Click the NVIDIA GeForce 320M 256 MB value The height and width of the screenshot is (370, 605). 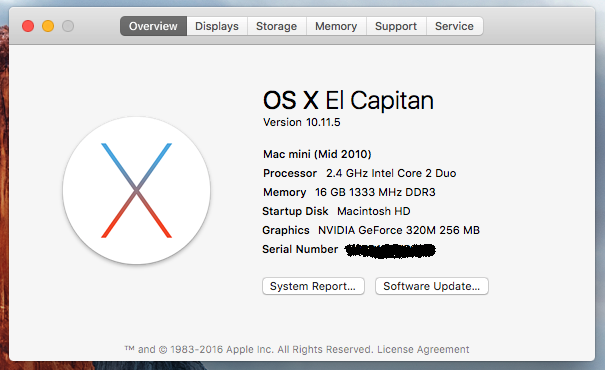399,230
